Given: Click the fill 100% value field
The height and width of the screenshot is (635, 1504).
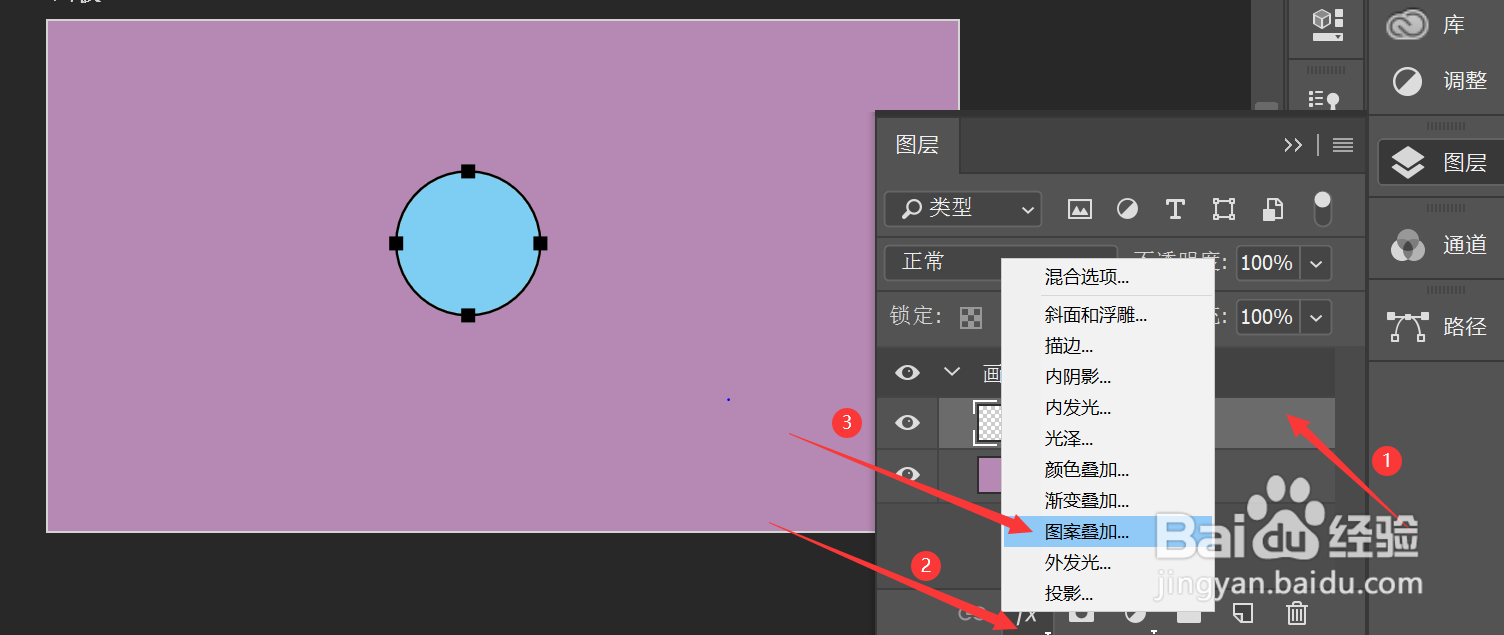Looking at the screenshot, I should pyautogui.click(x=1269, y=317).
